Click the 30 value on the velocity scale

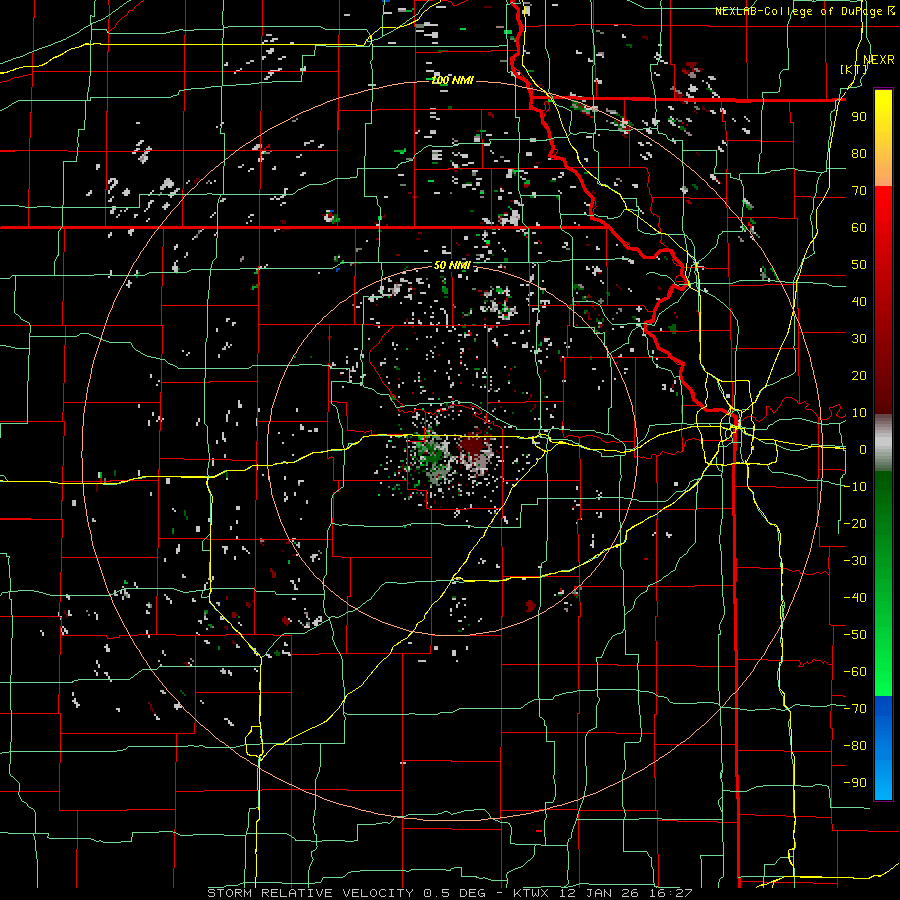859,339
